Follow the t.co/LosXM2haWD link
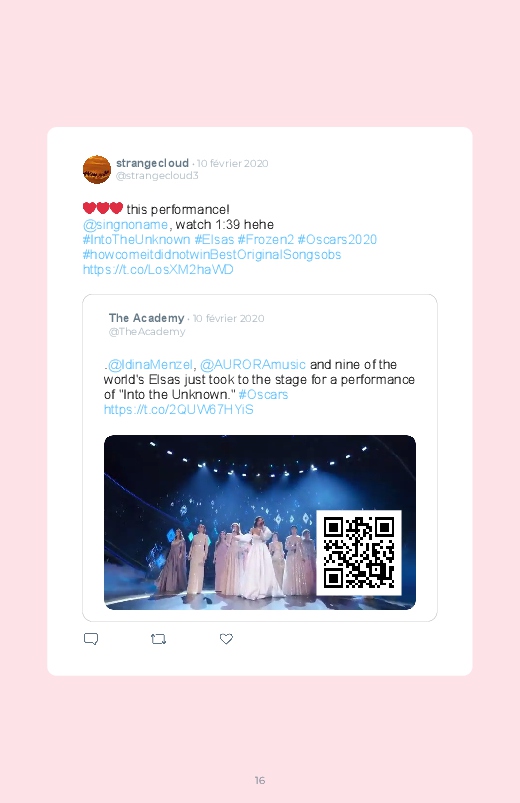This screenshot has height=803, width=520. (x=158, y=269)
